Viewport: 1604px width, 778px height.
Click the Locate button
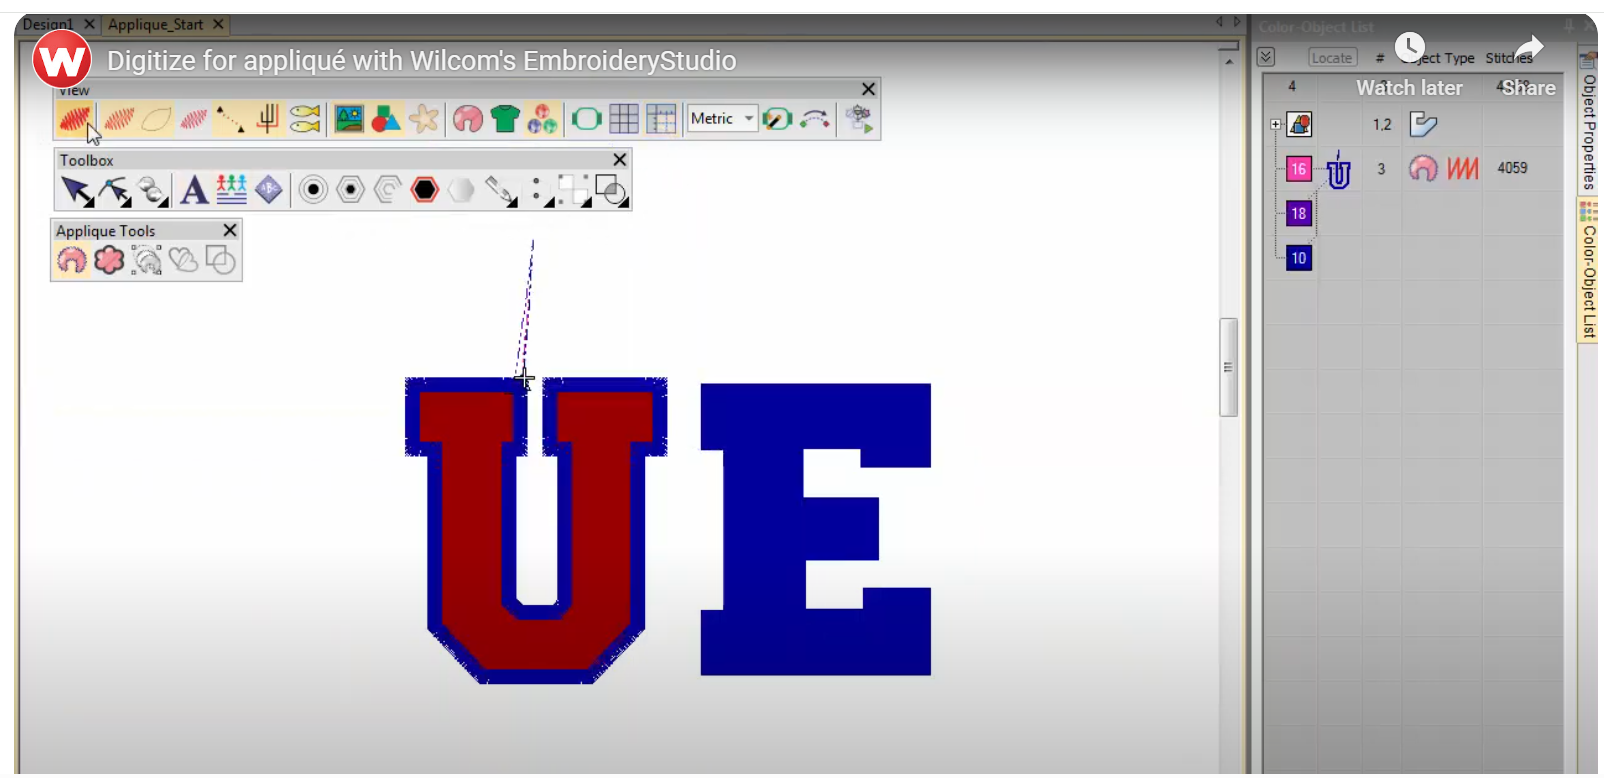point(1332,58)
